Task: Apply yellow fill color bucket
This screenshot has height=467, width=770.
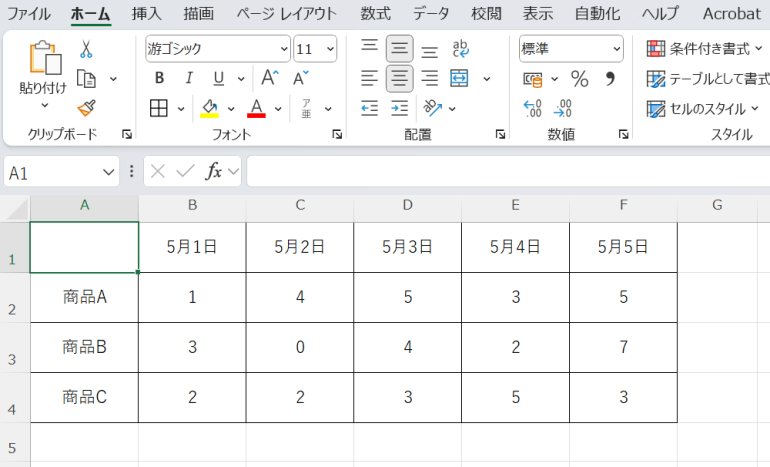Action: pyautogui.click(x=209, y=108)
